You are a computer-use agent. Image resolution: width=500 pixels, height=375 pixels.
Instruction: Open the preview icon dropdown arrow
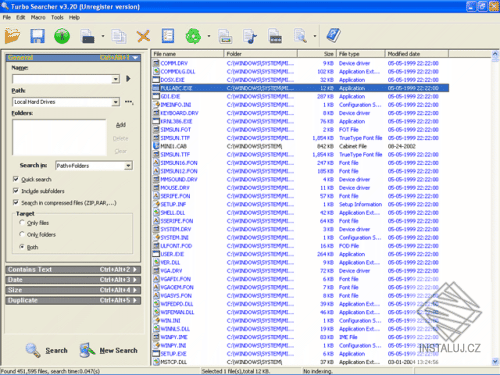coord(315,36)
